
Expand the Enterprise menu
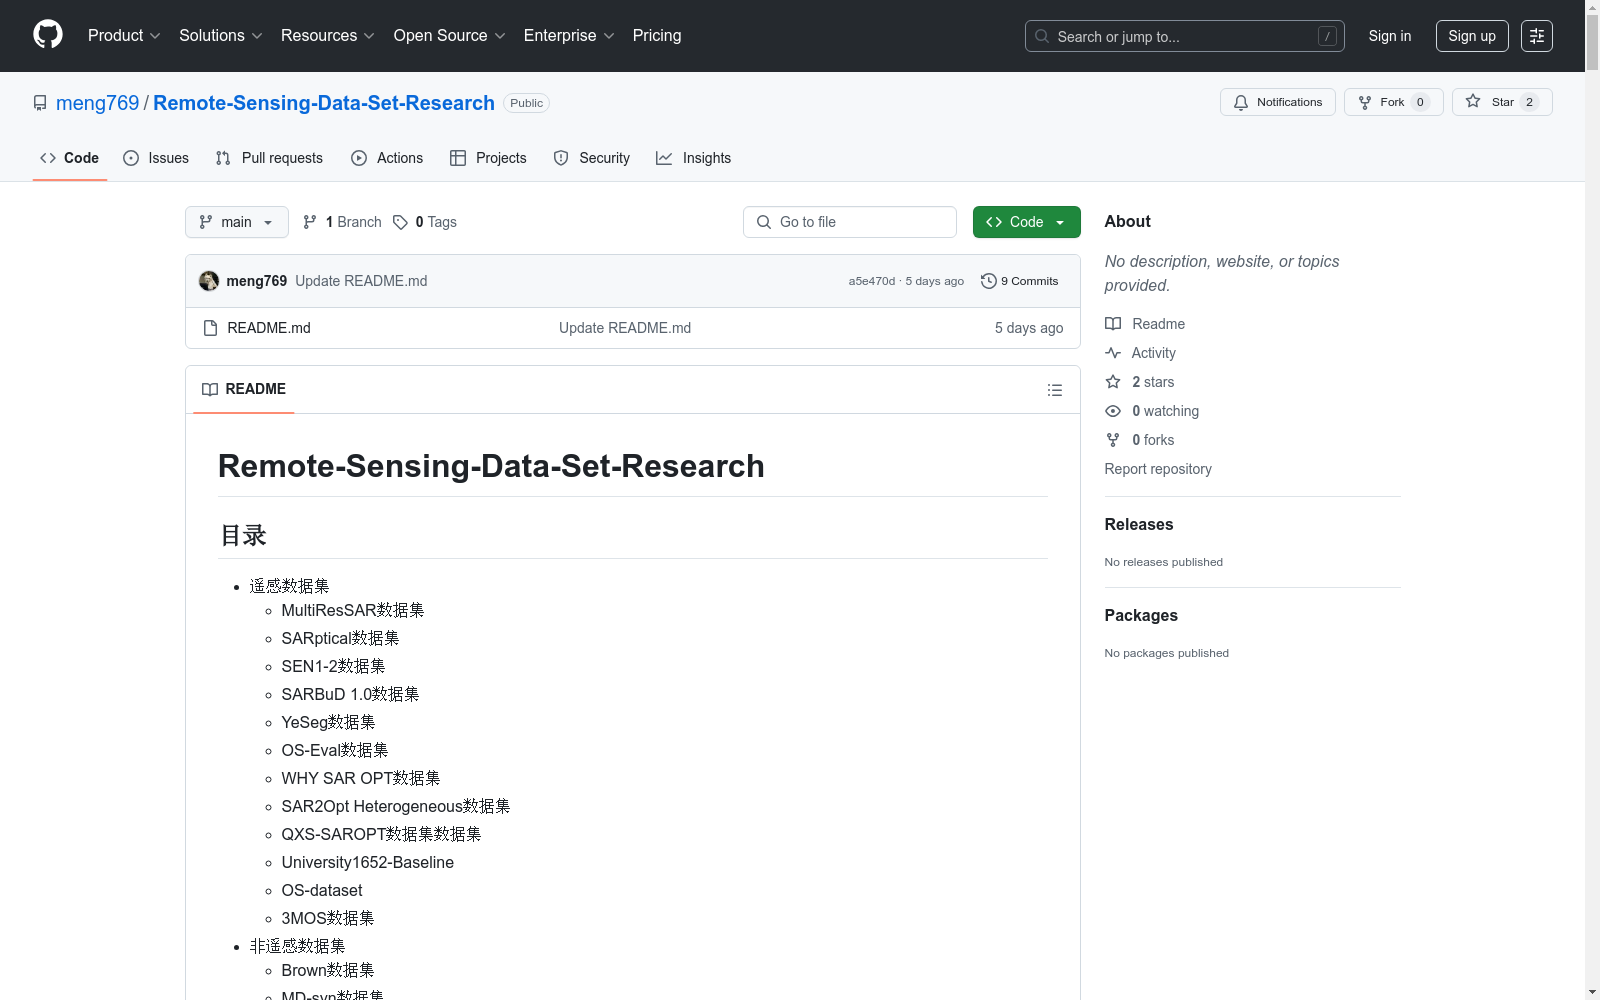pos(569,35)
